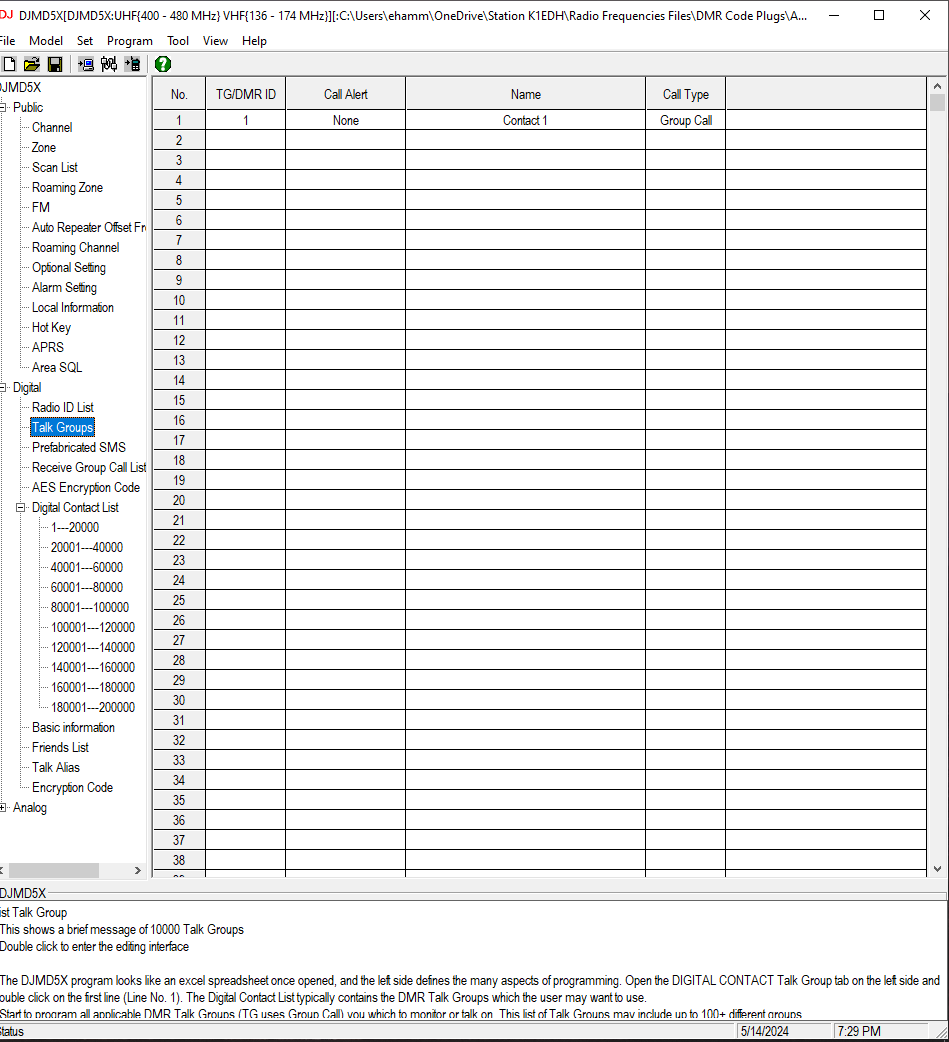Open Auto Repeater Offset tree item
This screenshot has height=1042, width=949.
tap(88, 227)
